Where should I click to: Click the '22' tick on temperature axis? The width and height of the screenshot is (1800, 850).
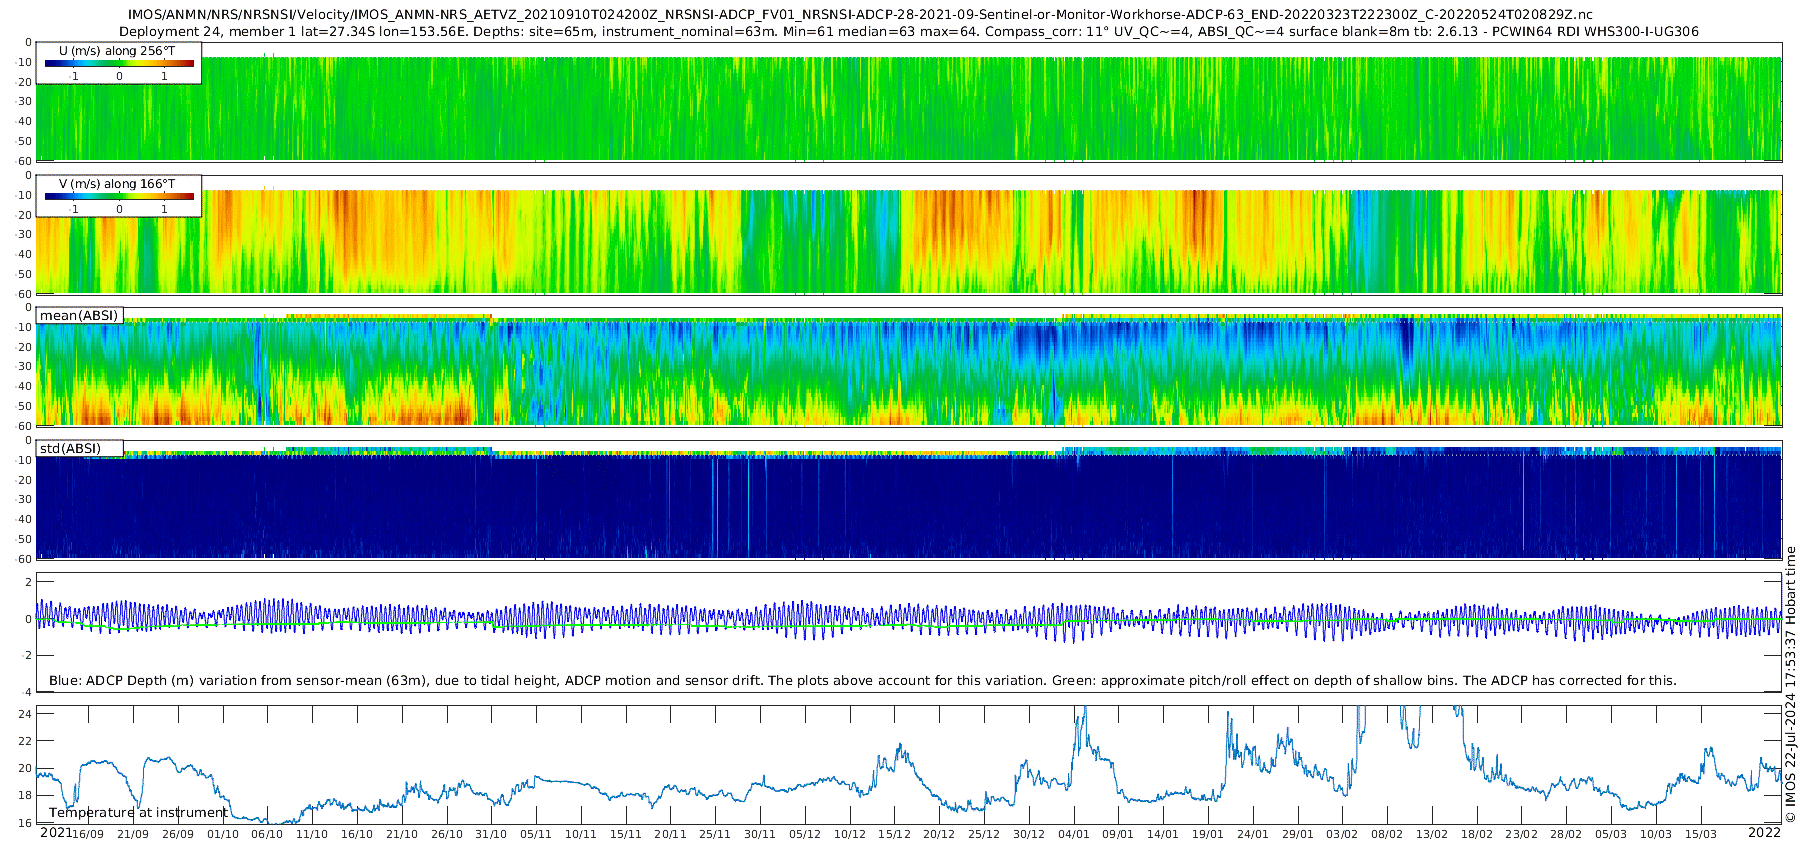(x=25, y=741)
